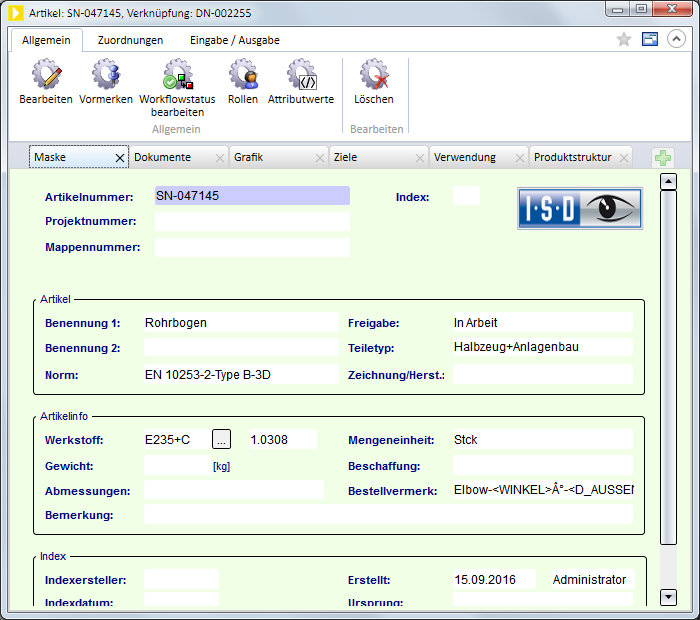This screenshot has height=620, width=700.
Task: Close the Produktstruktur tab
Action: tap(624, 158)
